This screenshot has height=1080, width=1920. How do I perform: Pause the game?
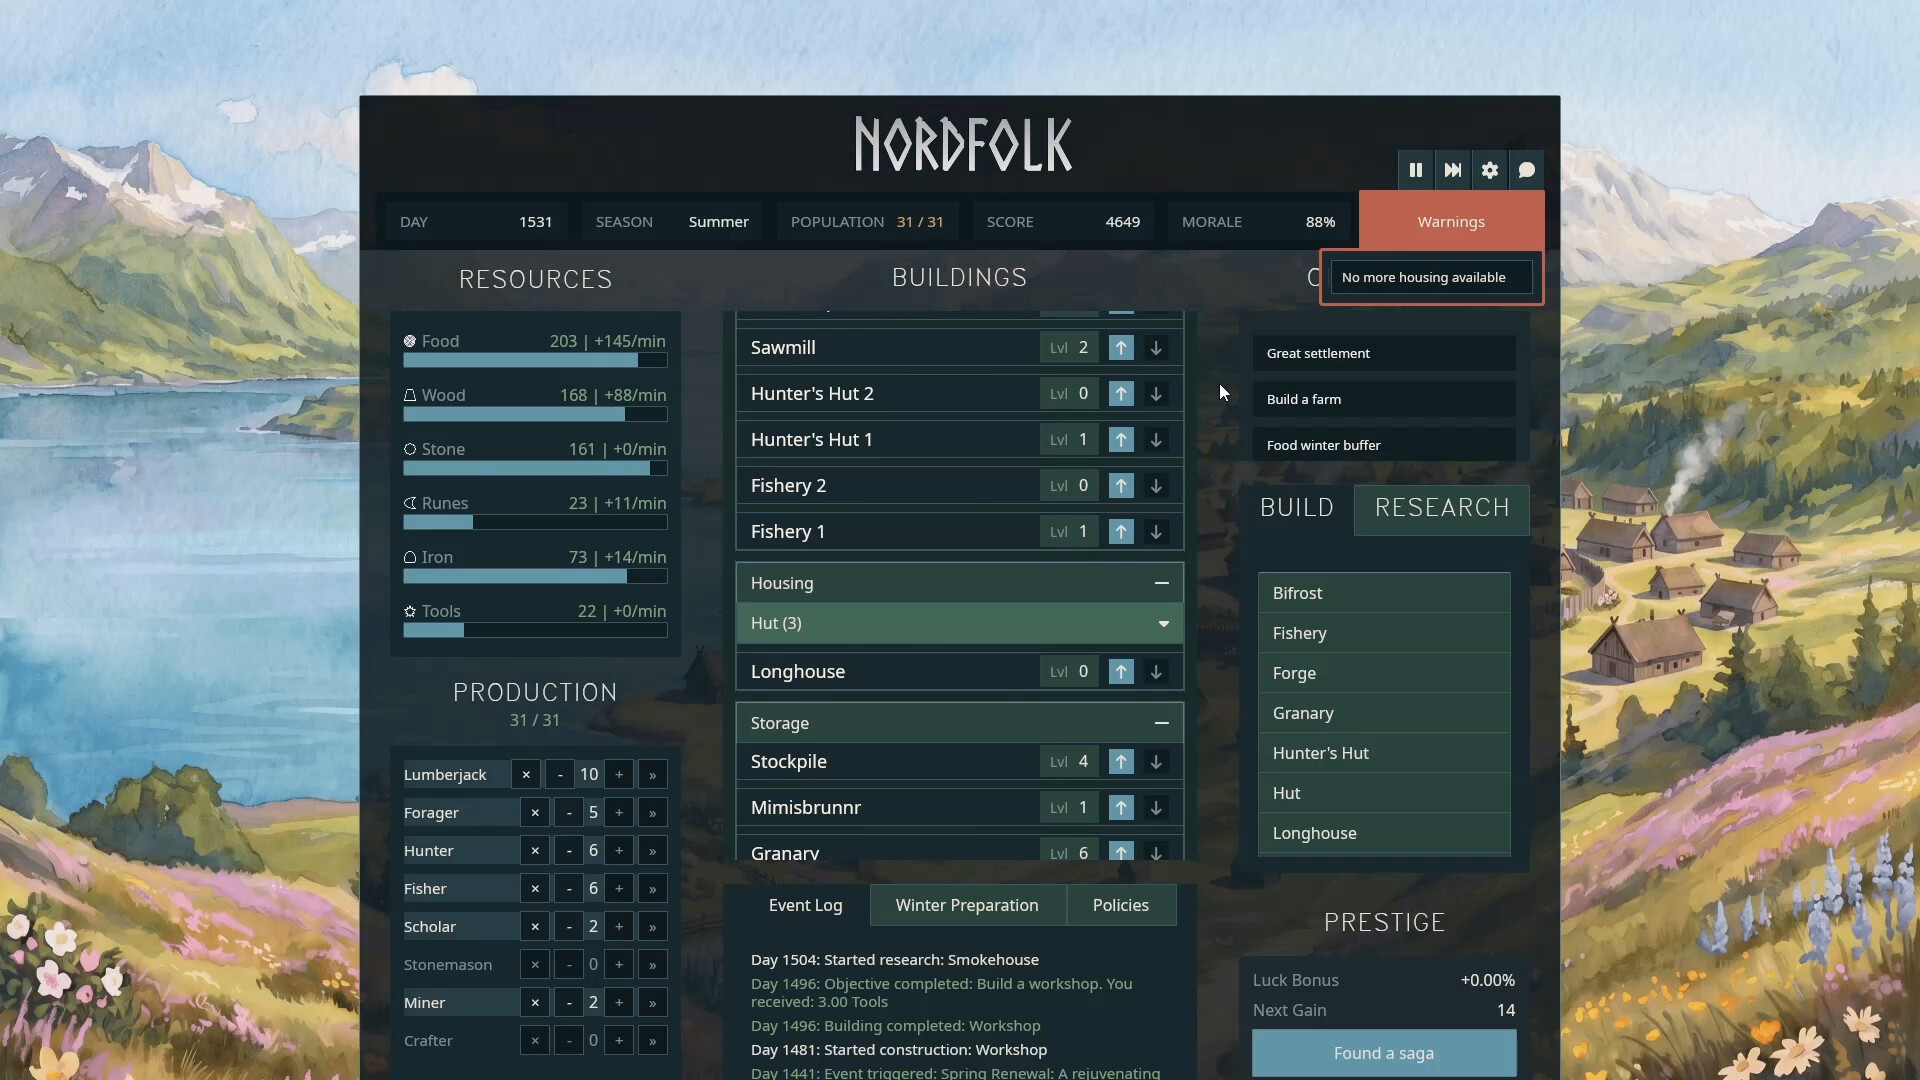(x=1416, y=170)
